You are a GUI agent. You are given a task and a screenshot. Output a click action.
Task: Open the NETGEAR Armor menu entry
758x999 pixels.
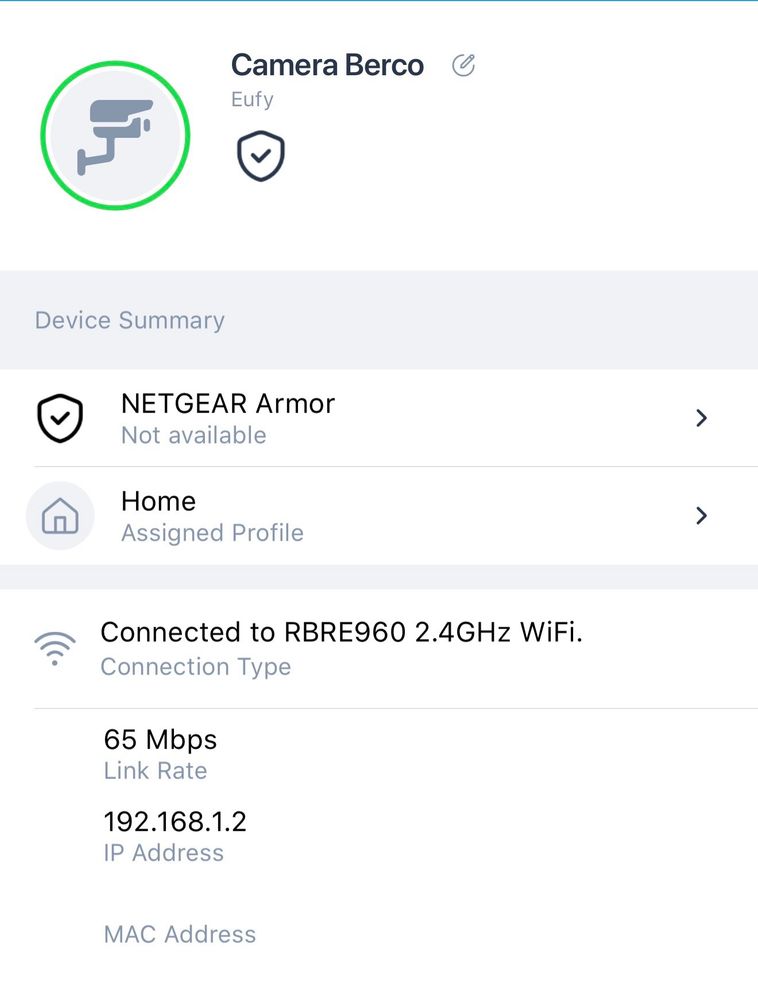(x=228, y=404)
